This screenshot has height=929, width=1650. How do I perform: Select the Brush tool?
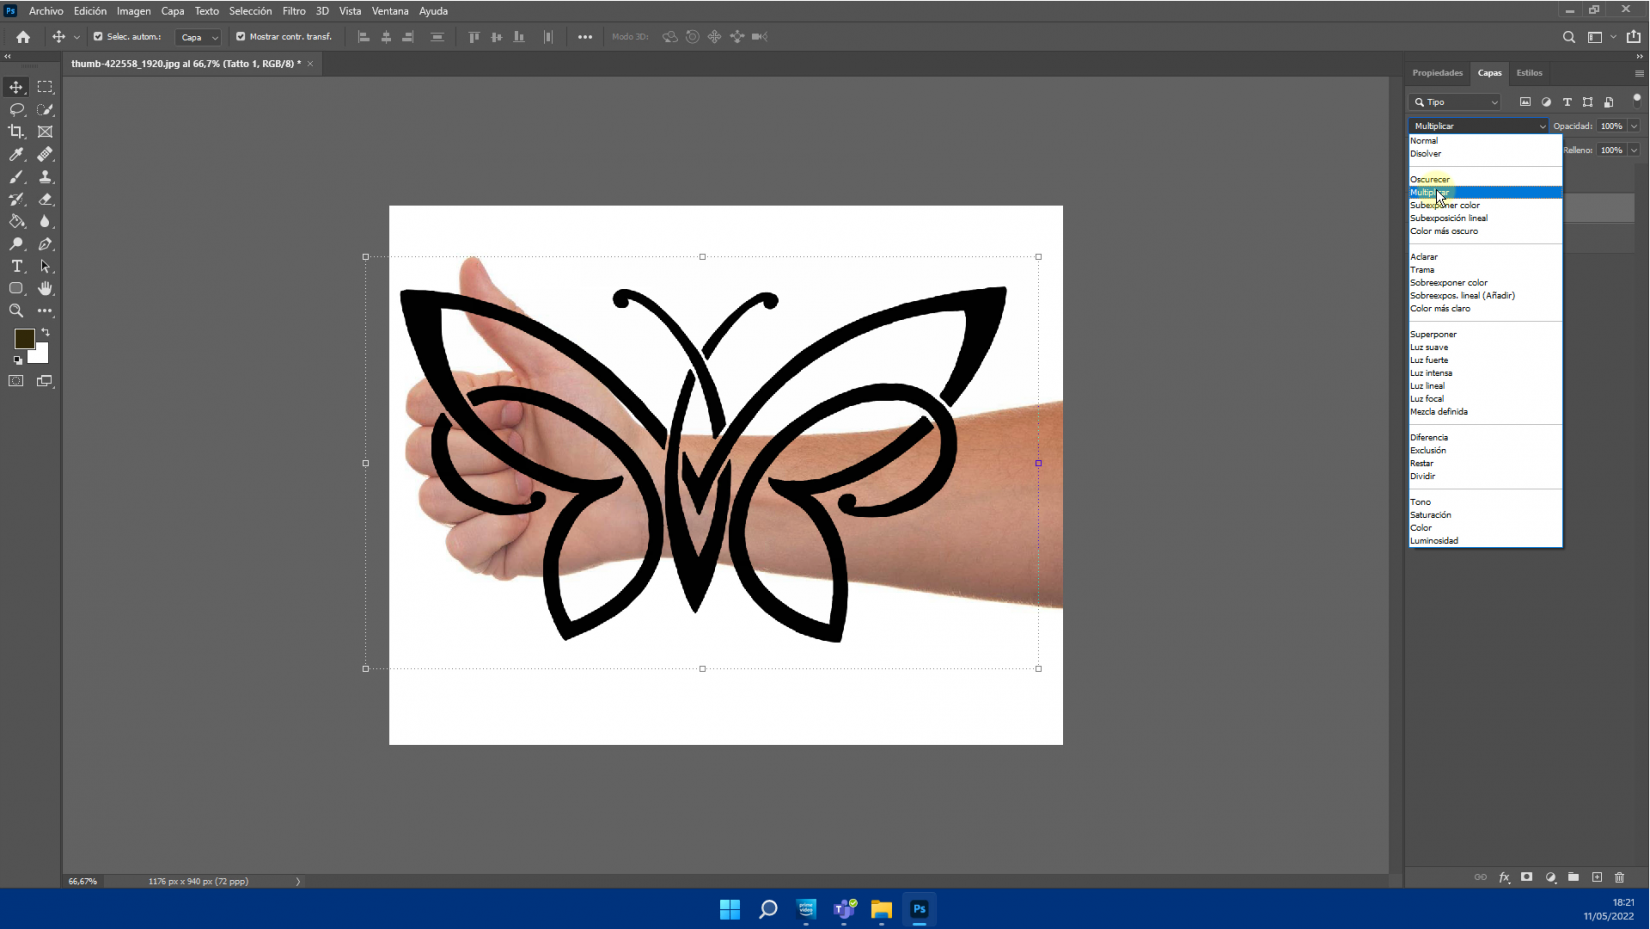(x=17, y=177)
